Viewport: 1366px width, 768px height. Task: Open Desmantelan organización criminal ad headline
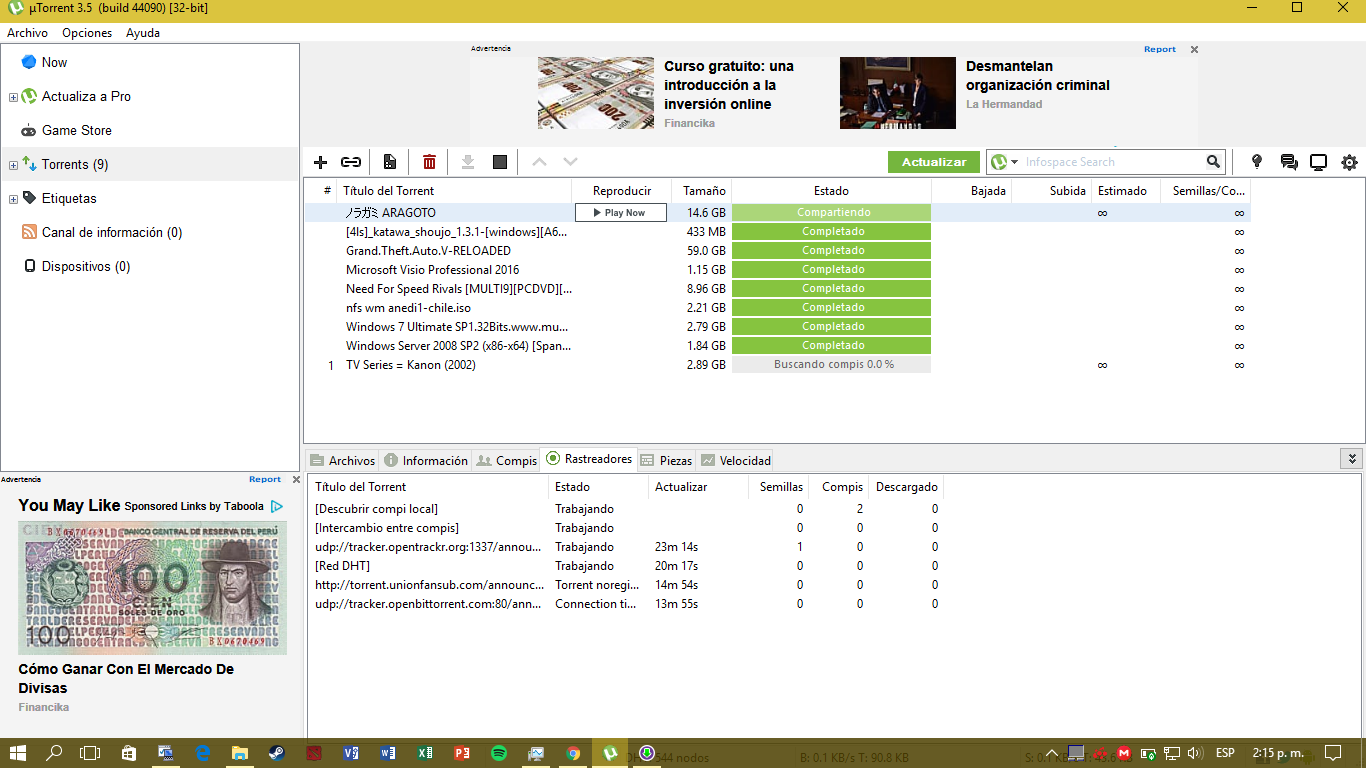click(x=1038, y=76)
